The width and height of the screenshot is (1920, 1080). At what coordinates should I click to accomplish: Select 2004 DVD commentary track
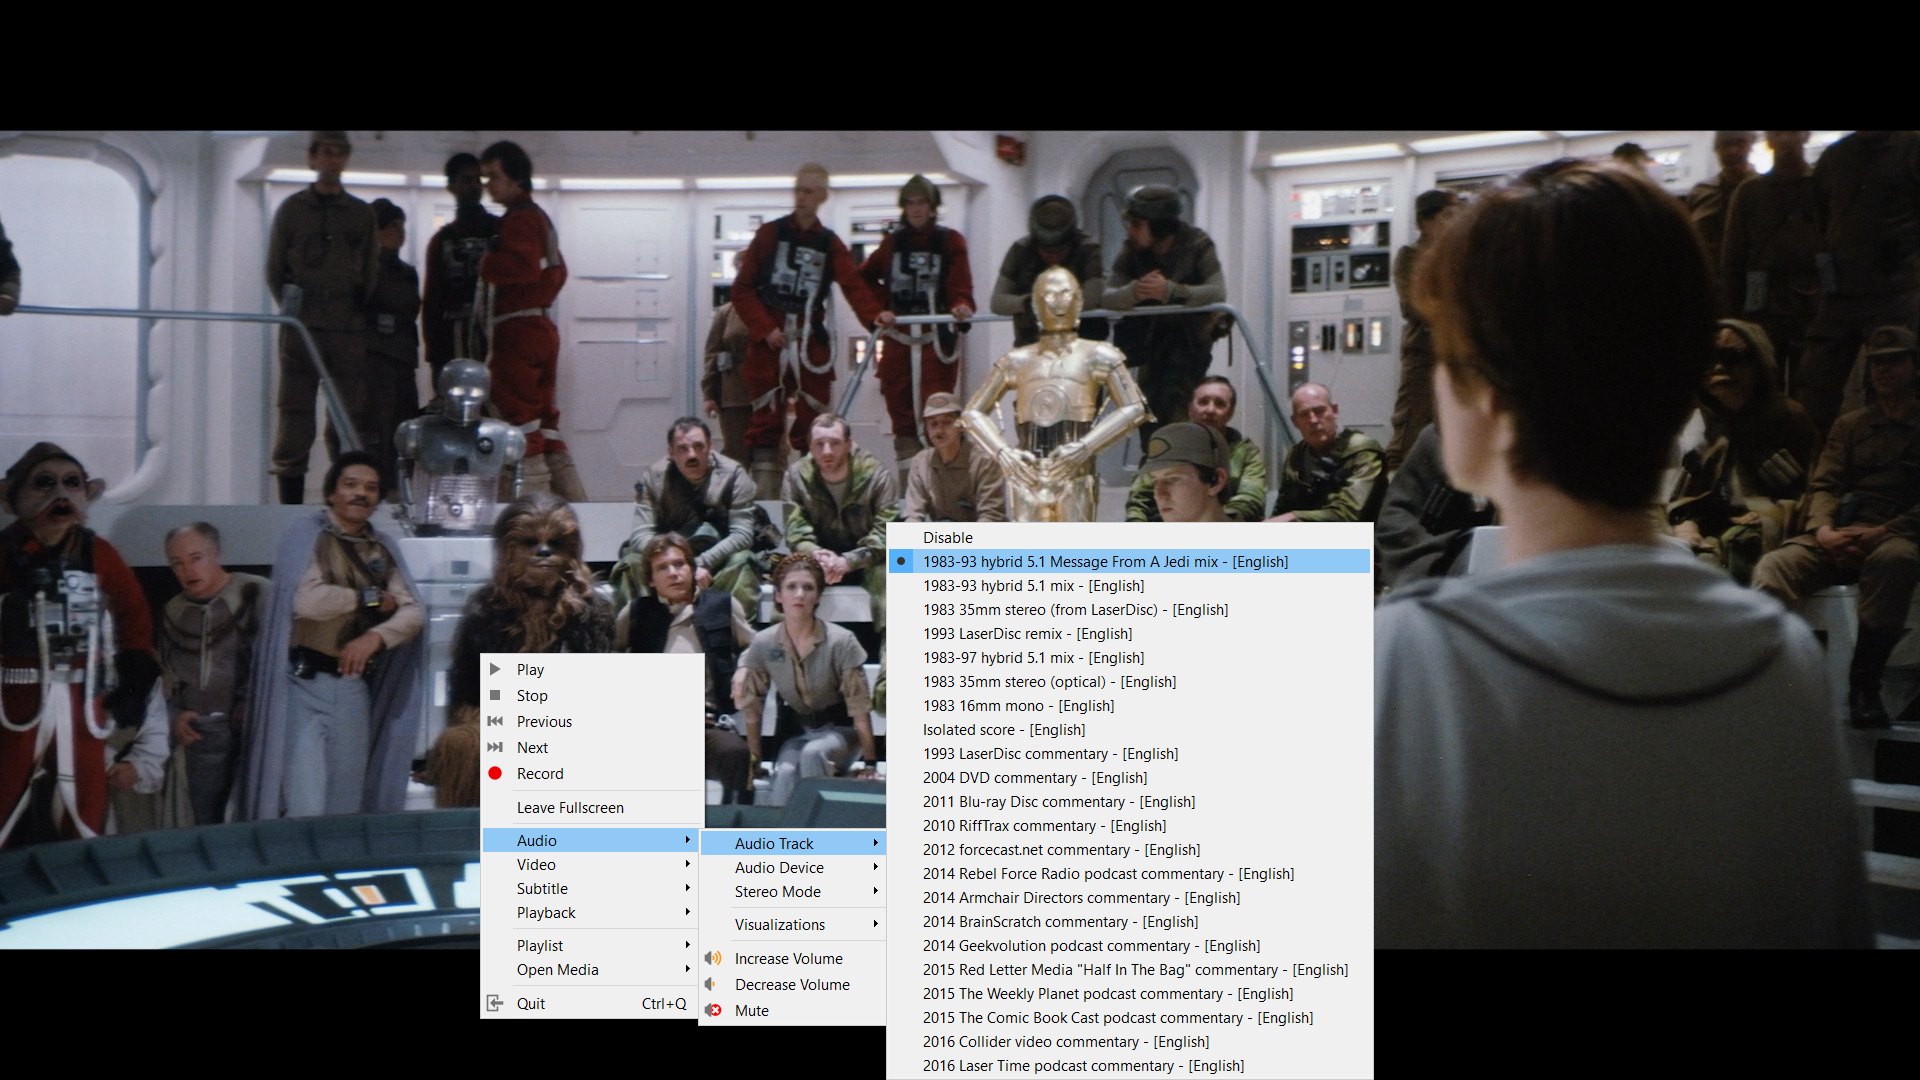click(x=1129, y=777)
